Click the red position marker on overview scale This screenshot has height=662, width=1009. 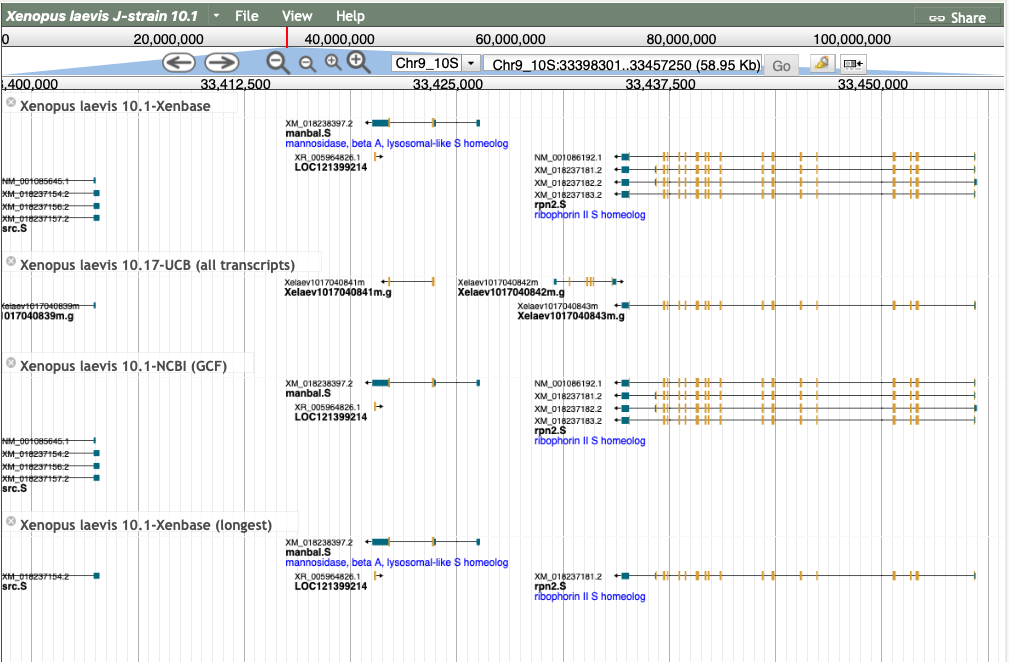[287, 38]
